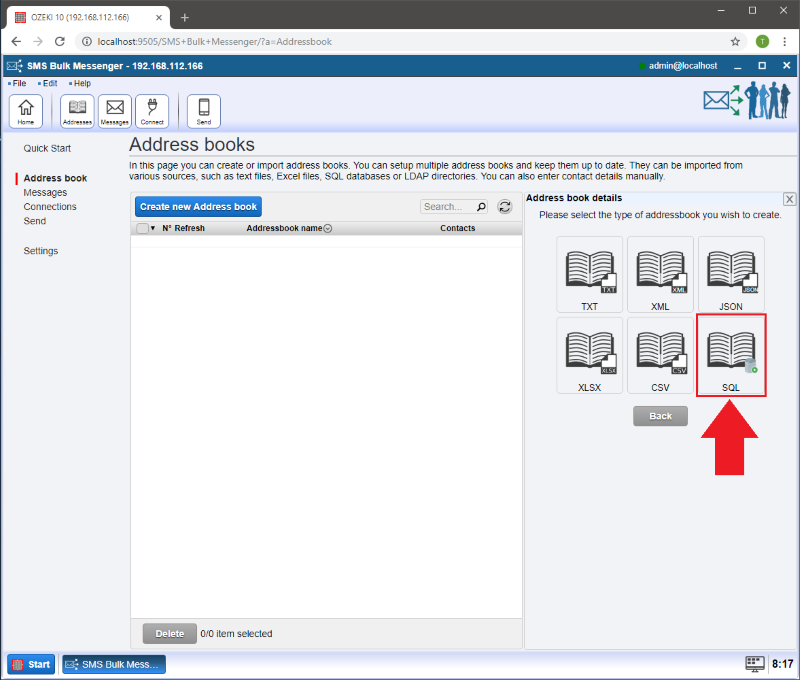The height and width of the screenshot is (680, 800).
Task: Select the JSON address book type
Action: coord(731,274)
